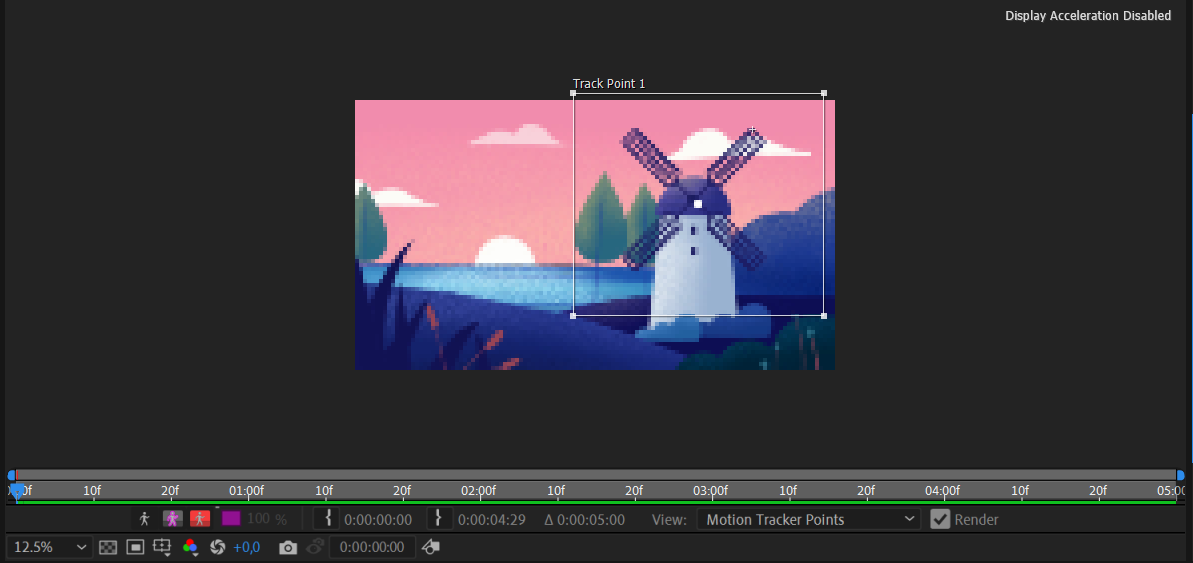The width and height of the screenshot is (1193, 563).
Task: Toggle Alpha Boundary magenta figure icon
Action: click(173, 519)
